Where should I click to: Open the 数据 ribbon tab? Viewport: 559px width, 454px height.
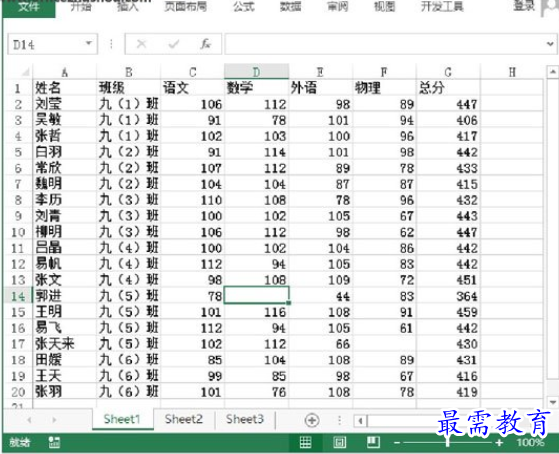pyautogui.click(x=291, y=6)
